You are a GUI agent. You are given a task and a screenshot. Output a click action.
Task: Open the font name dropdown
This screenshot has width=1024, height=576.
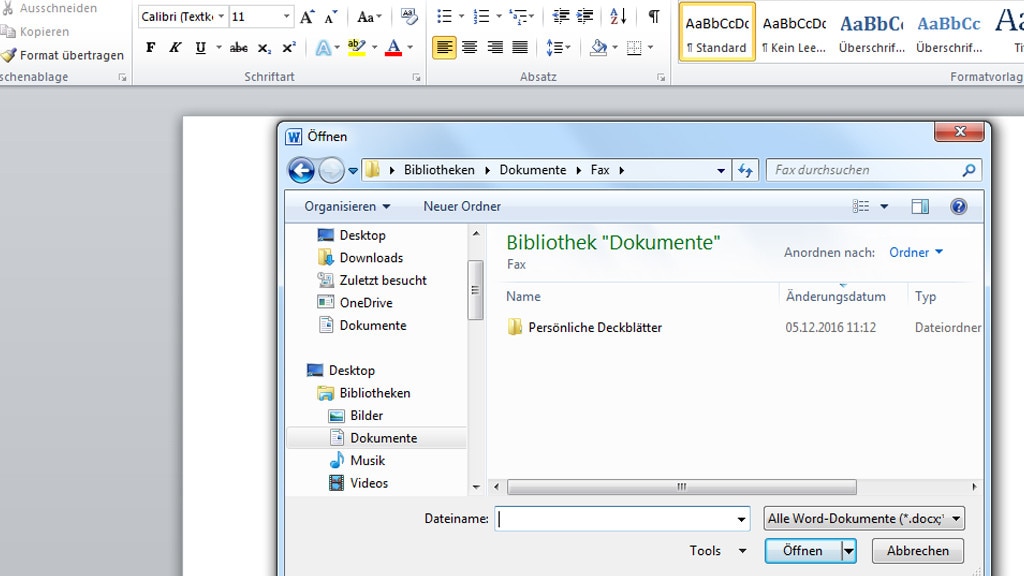(221, 16)
